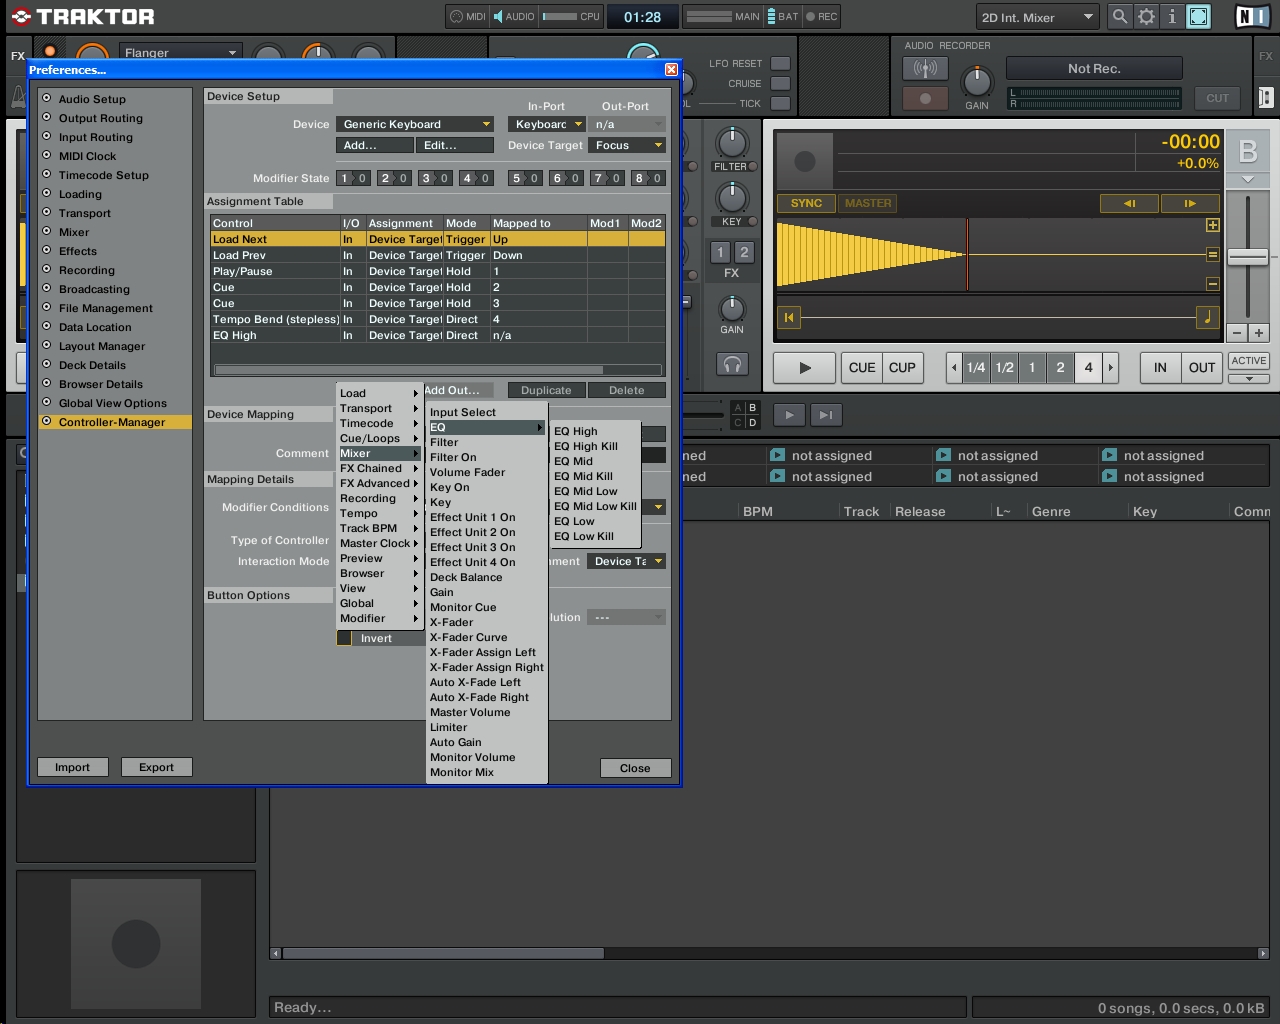Select the Play/Pause row in the Assignment Table
This screenshot has width=1280, height=1024.
[438, 271]
